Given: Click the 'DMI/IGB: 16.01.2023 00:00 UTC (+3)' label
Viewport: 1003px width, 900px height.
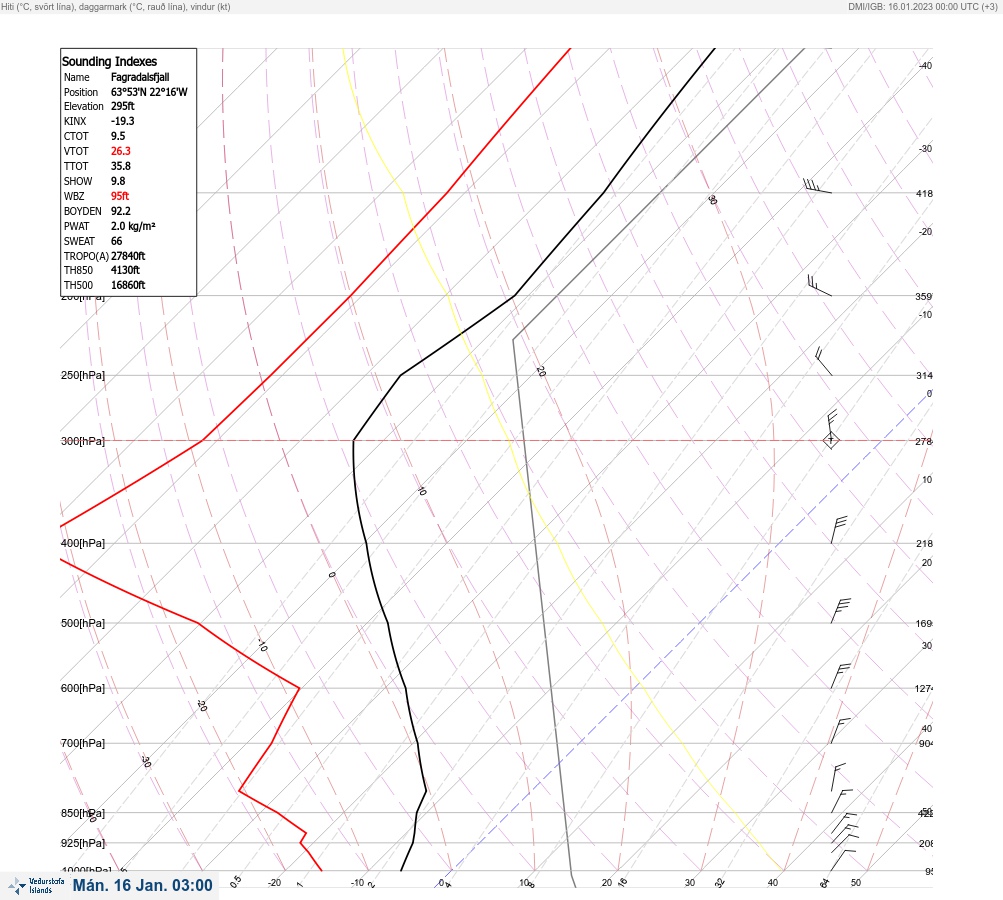Looking at the screenshot, I should click(923, 6).
